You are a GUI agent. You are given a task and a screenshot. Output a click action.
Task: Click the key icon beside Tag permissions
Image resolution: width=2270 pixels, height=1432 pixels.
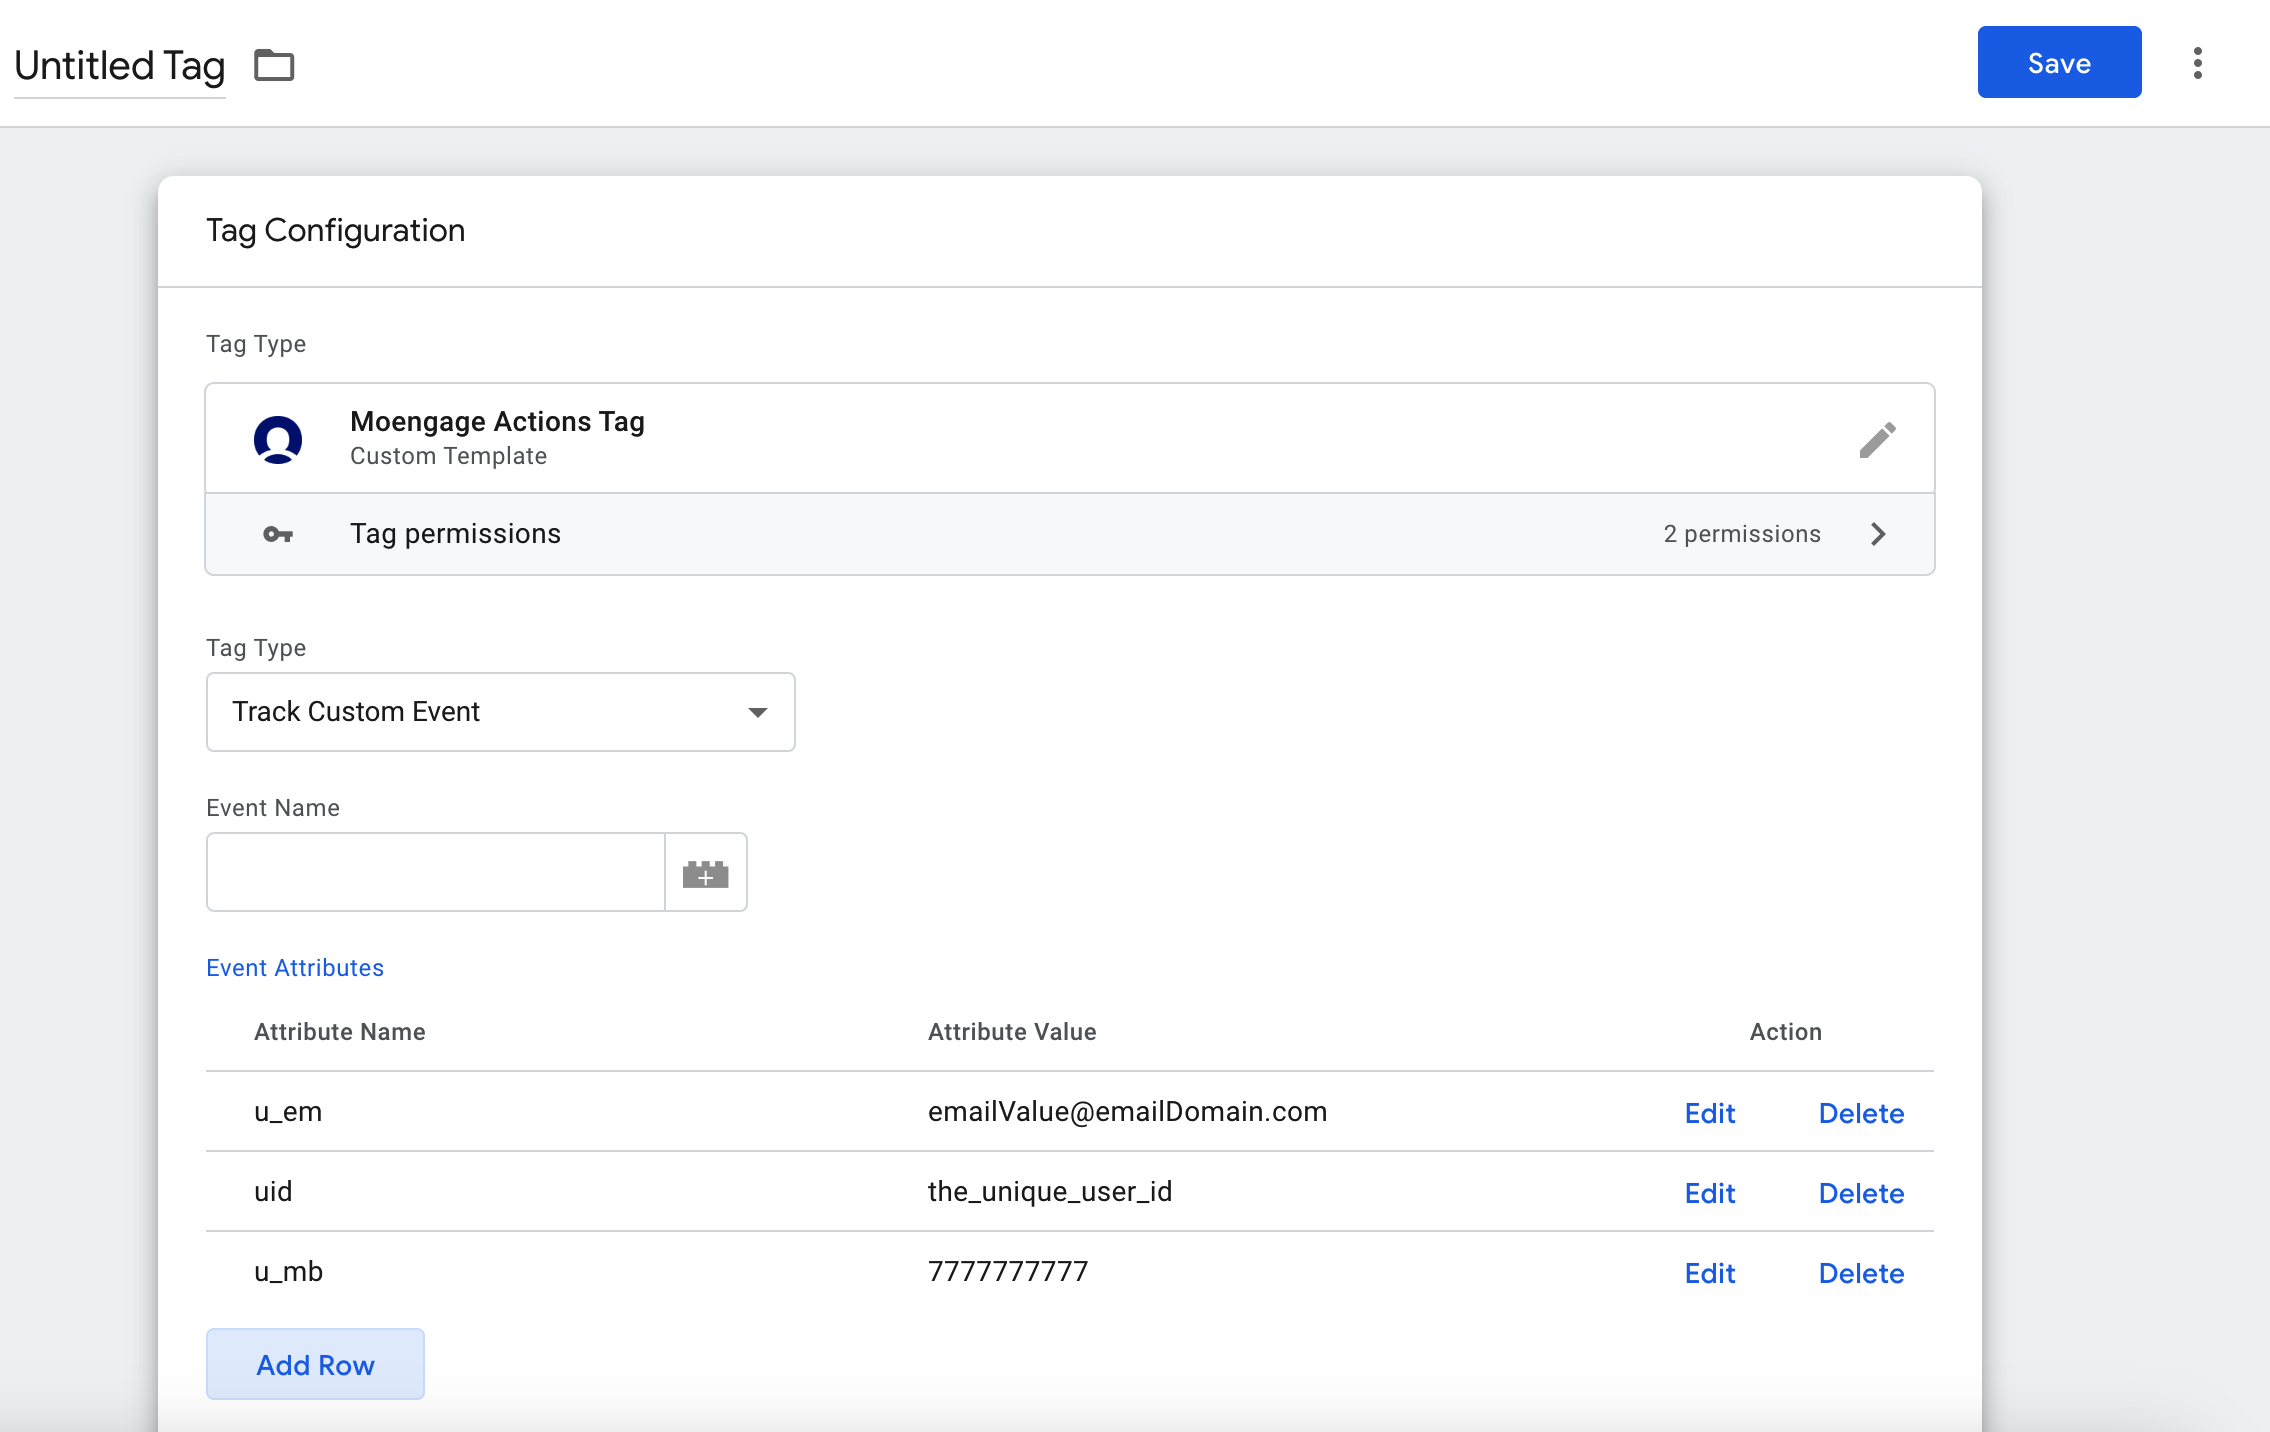(x=278, y=534)
